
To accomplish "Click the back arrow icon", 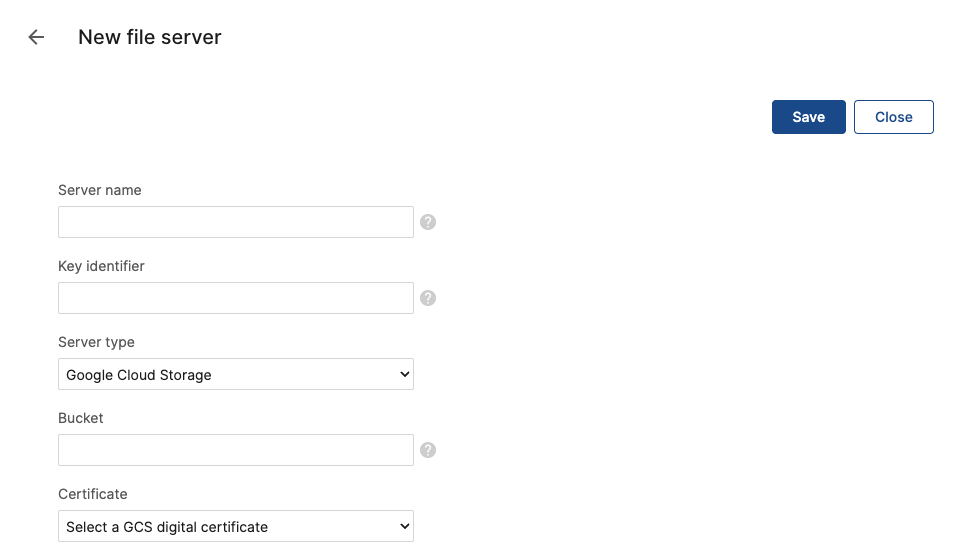I will tap(36, 37).
